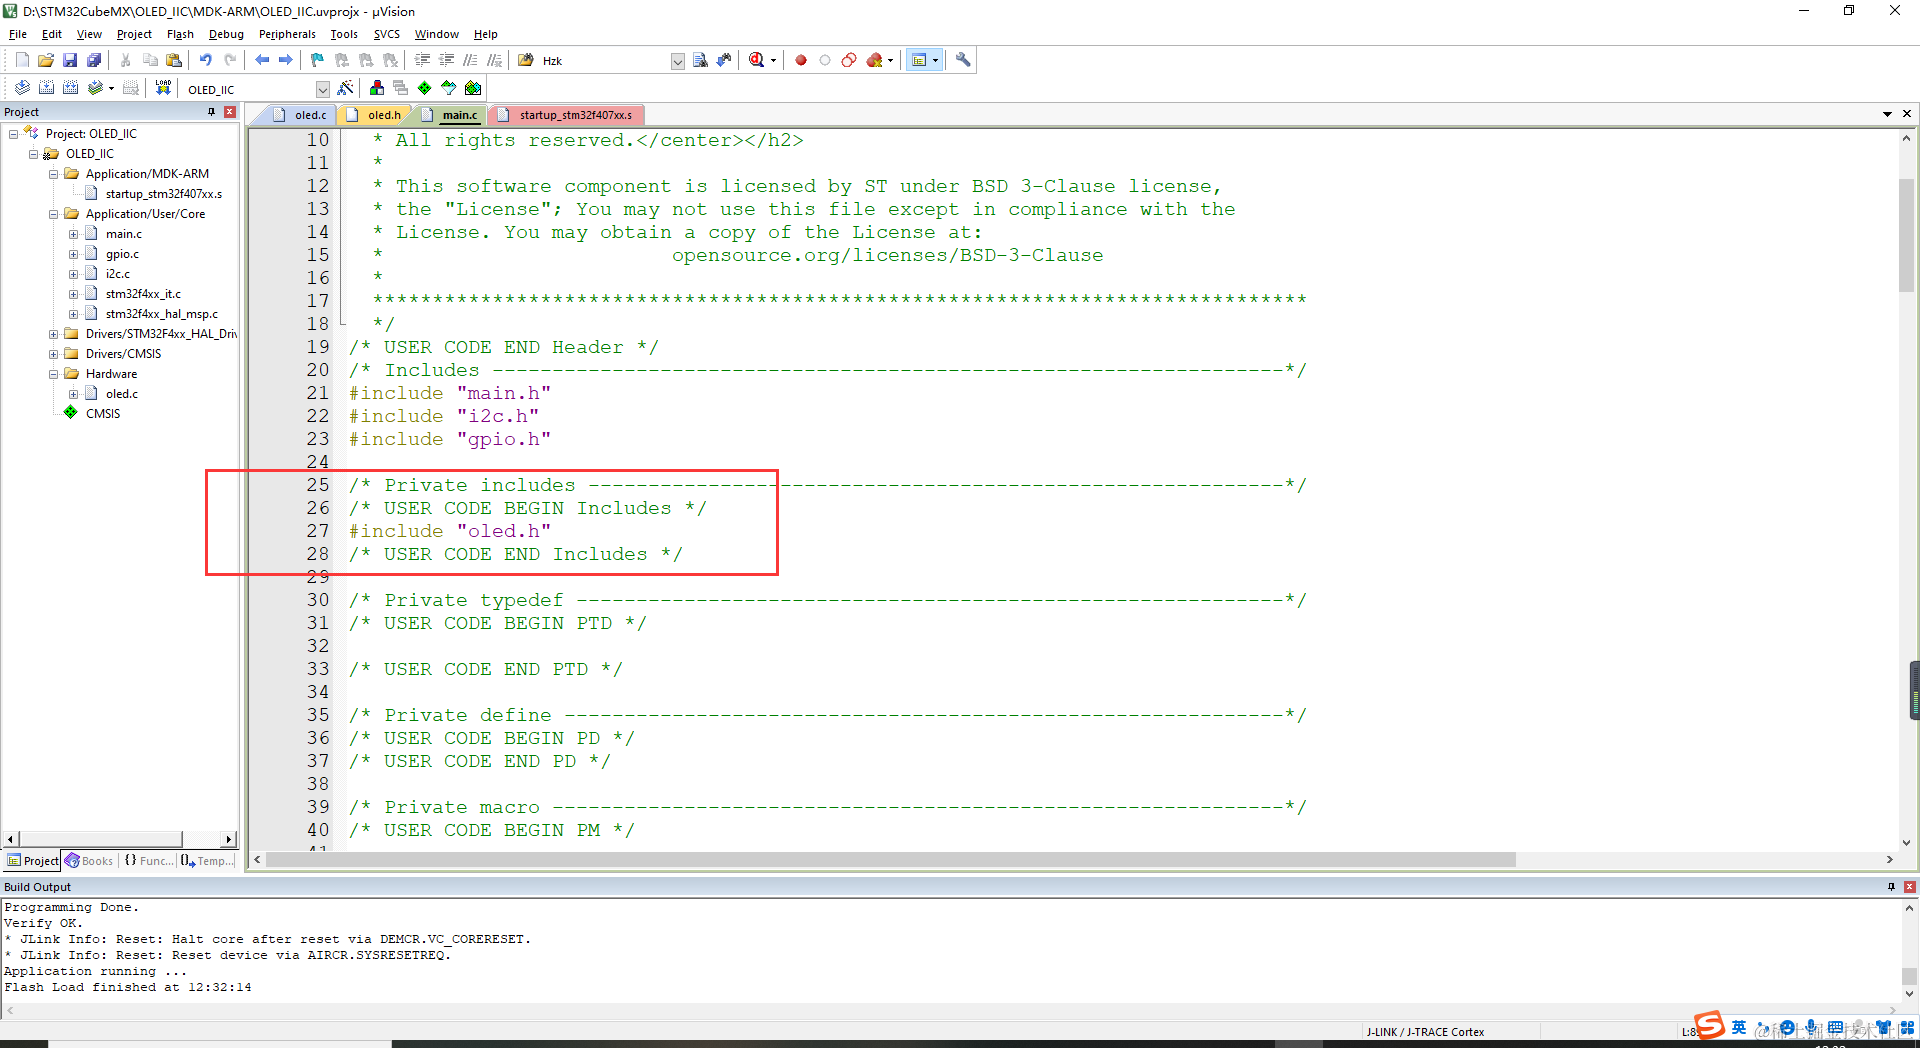Screen dimensions: 1920x1048
Task: Open the batch build dropdown arrow
Action: 111,88
